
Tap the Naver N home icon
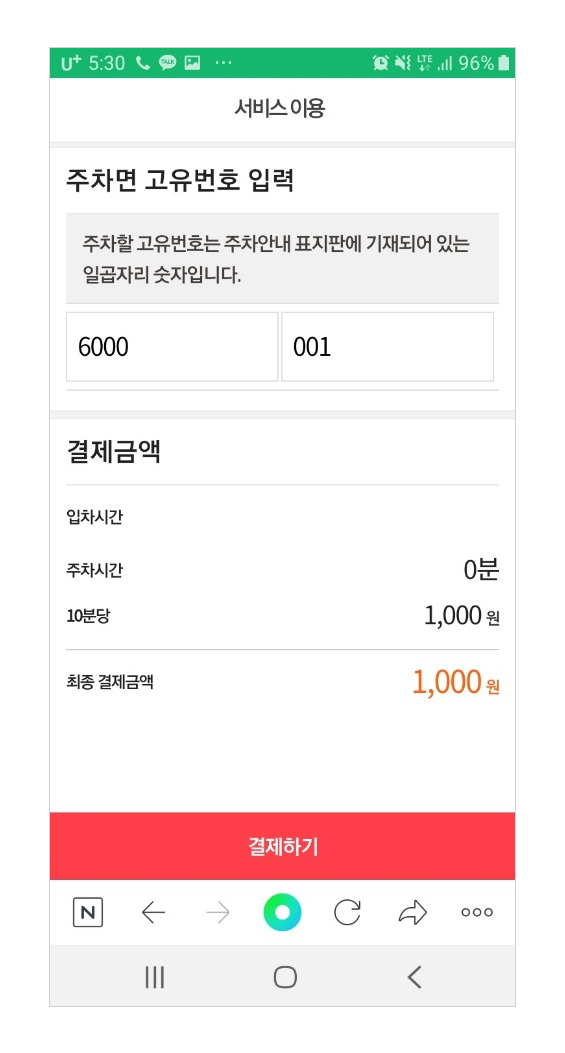tap(88, 912)
